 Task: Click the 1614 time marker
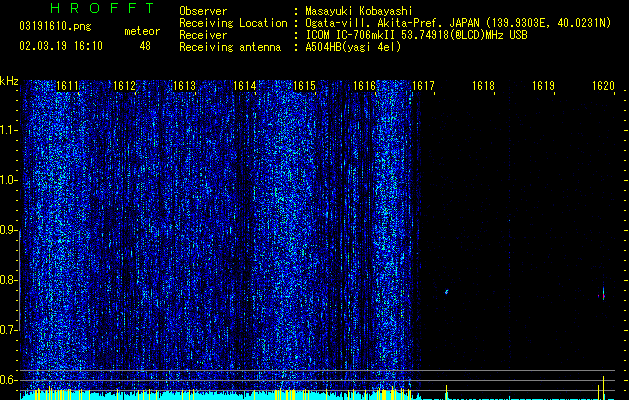click(244, 86)
